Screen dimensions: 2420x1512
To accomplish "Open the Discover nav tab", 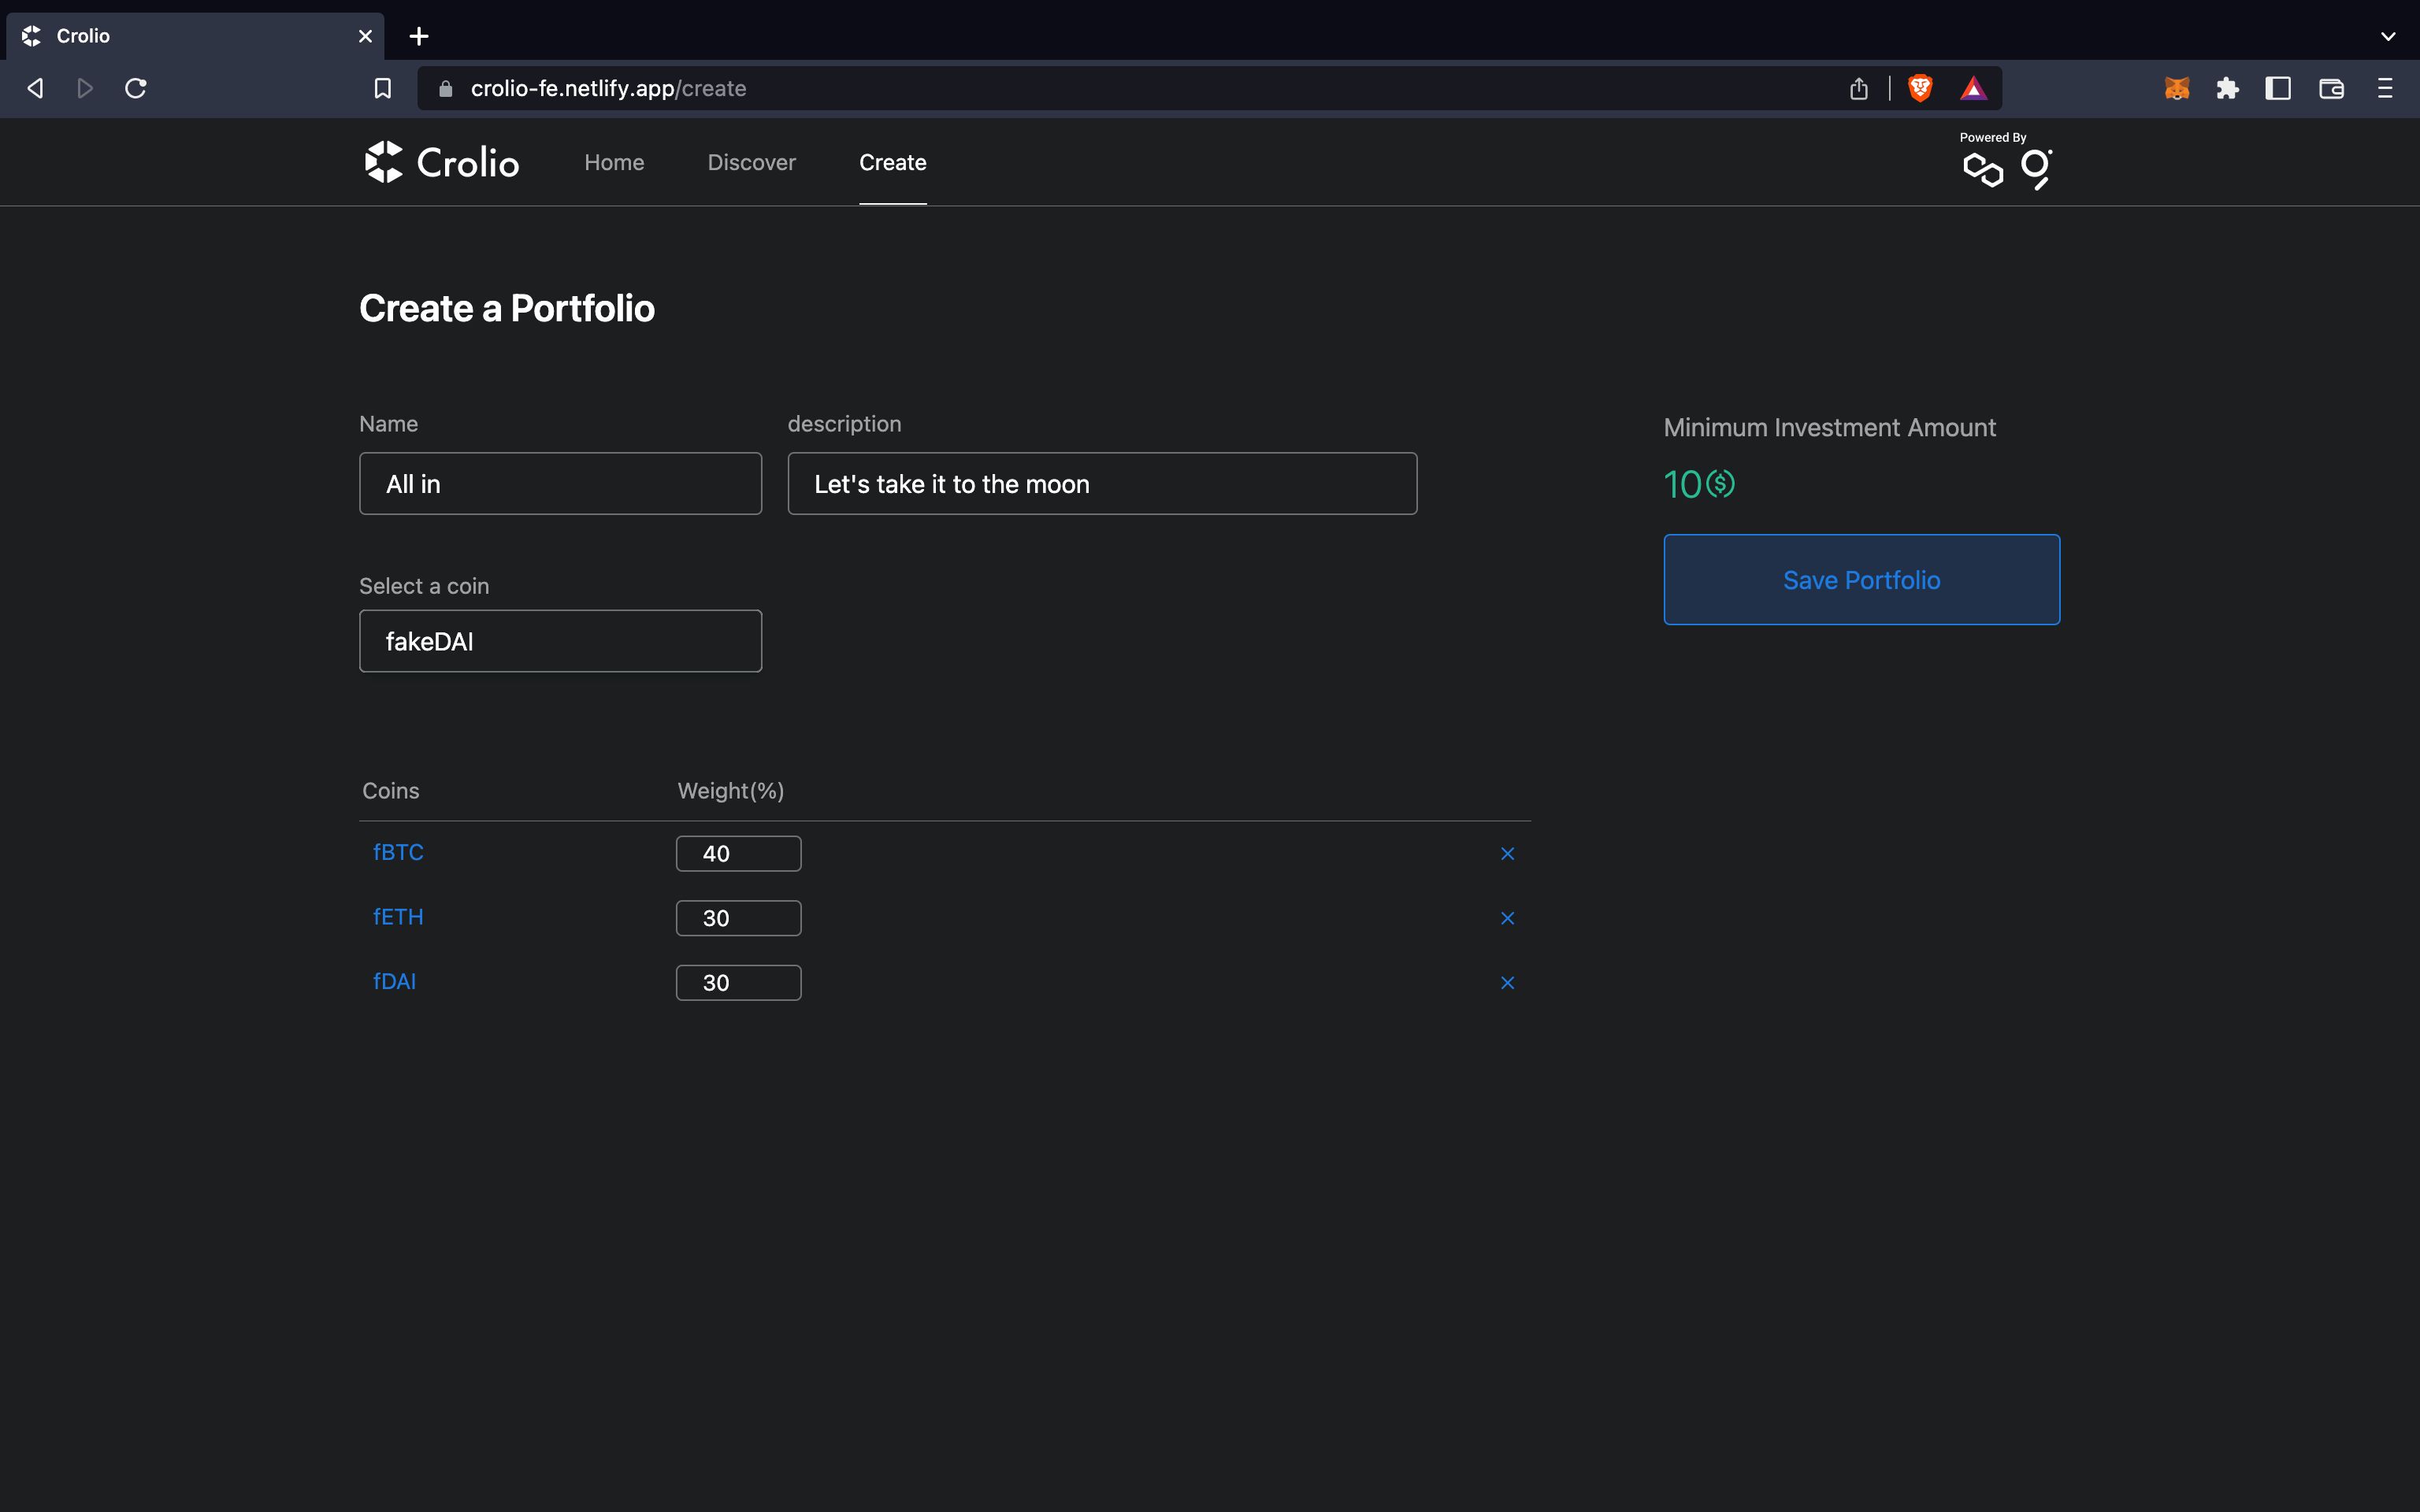I will click(752, 162).
